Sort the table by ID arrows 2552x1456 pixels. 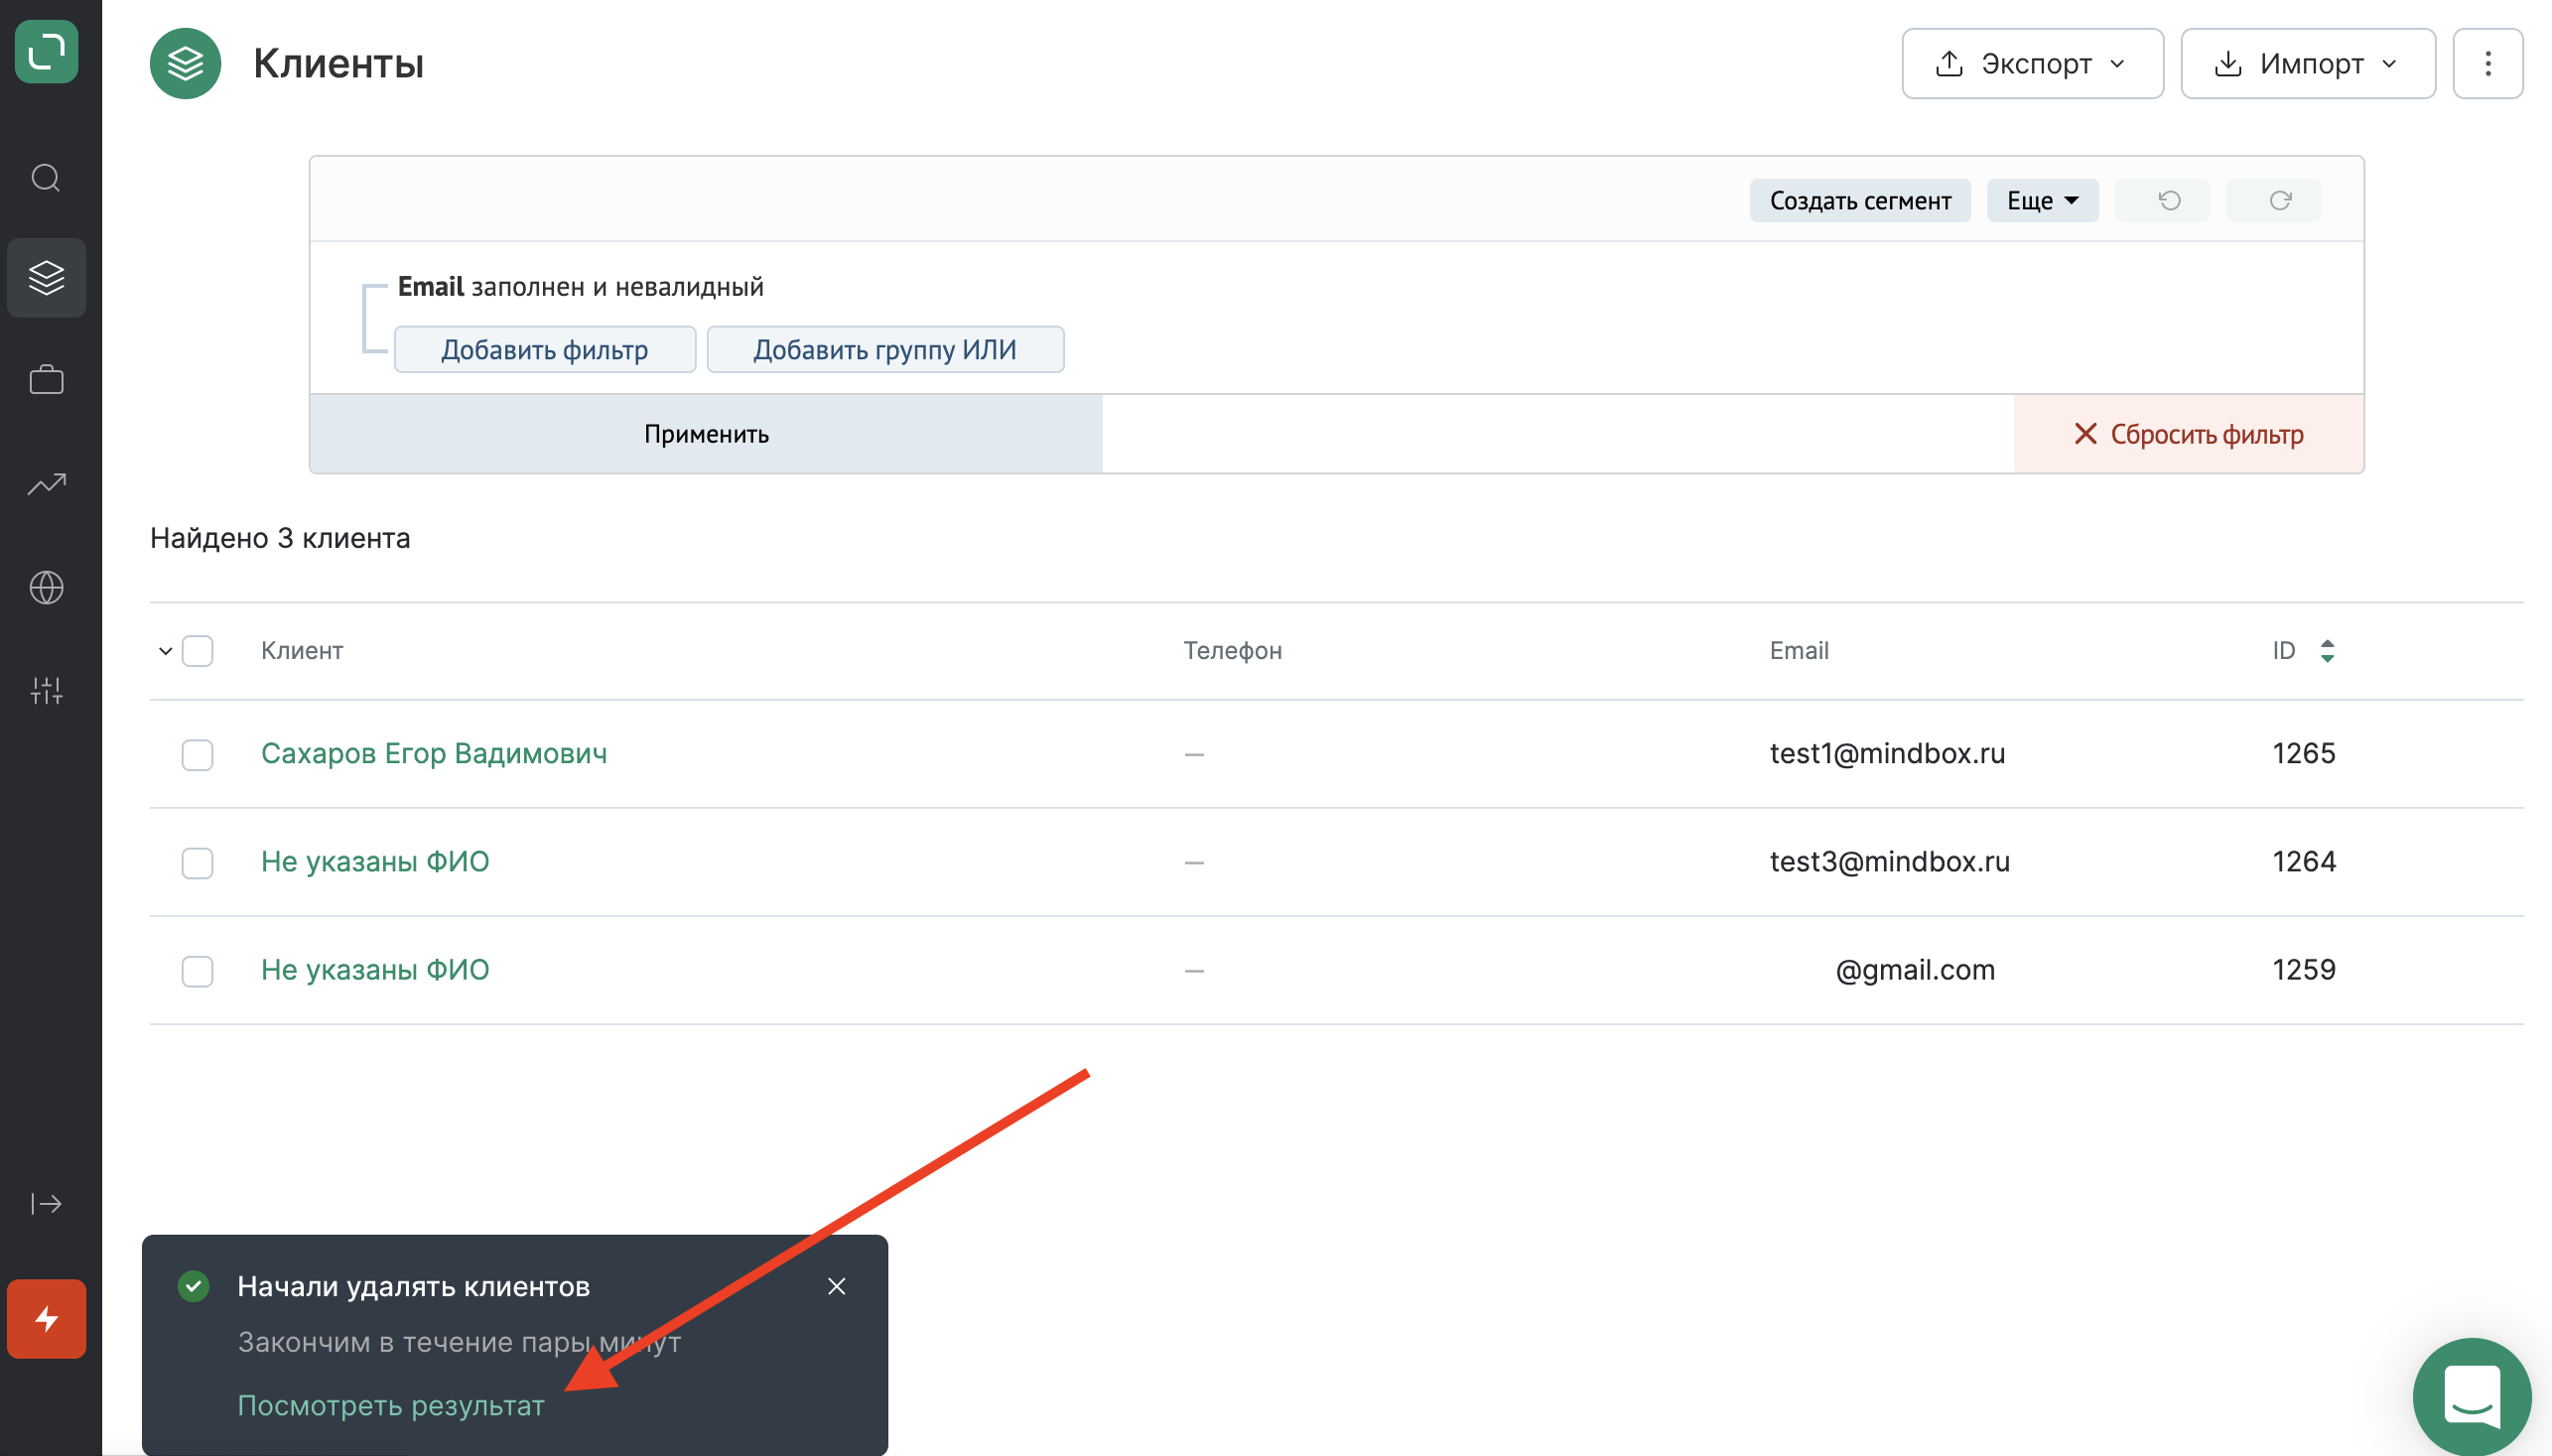coord(2327,651)
